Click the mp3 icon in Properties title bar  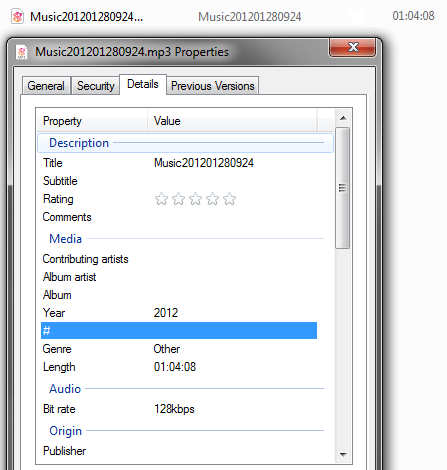click(22, 52)
